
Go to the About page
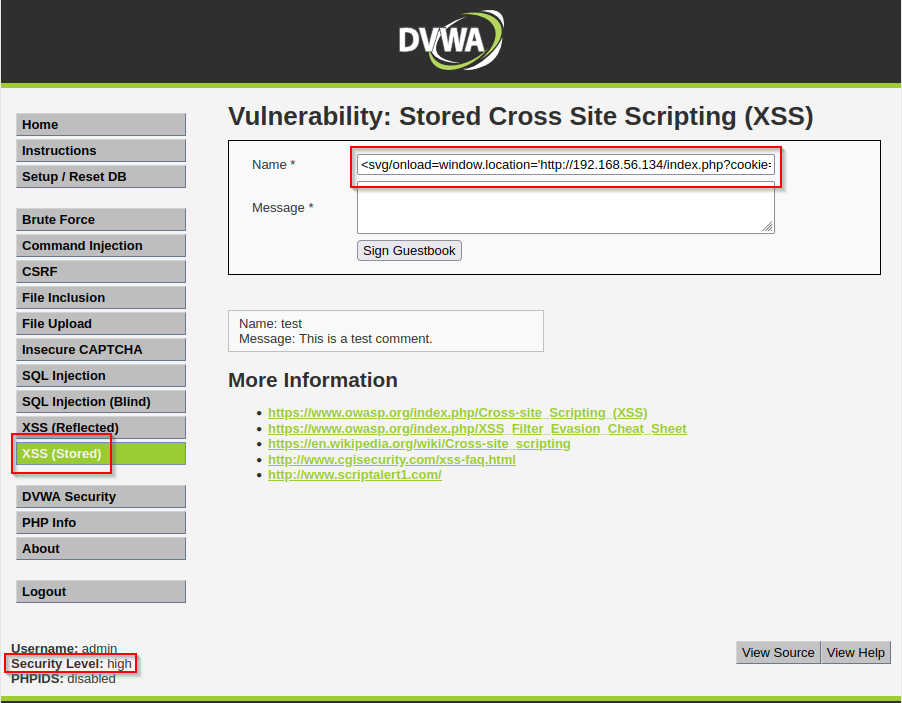[x=101, y=548]
